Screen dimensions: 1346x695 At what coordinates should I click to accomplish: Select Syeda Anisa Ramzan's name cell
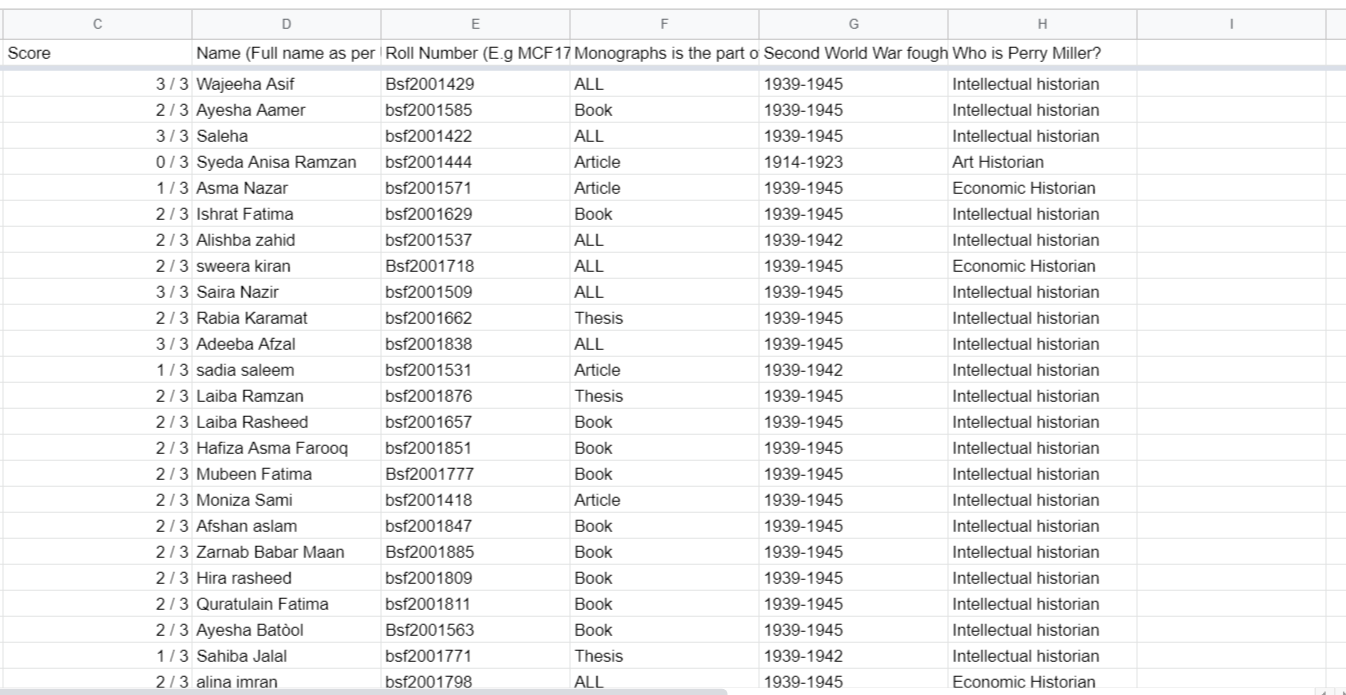click(x=286, y=162)
